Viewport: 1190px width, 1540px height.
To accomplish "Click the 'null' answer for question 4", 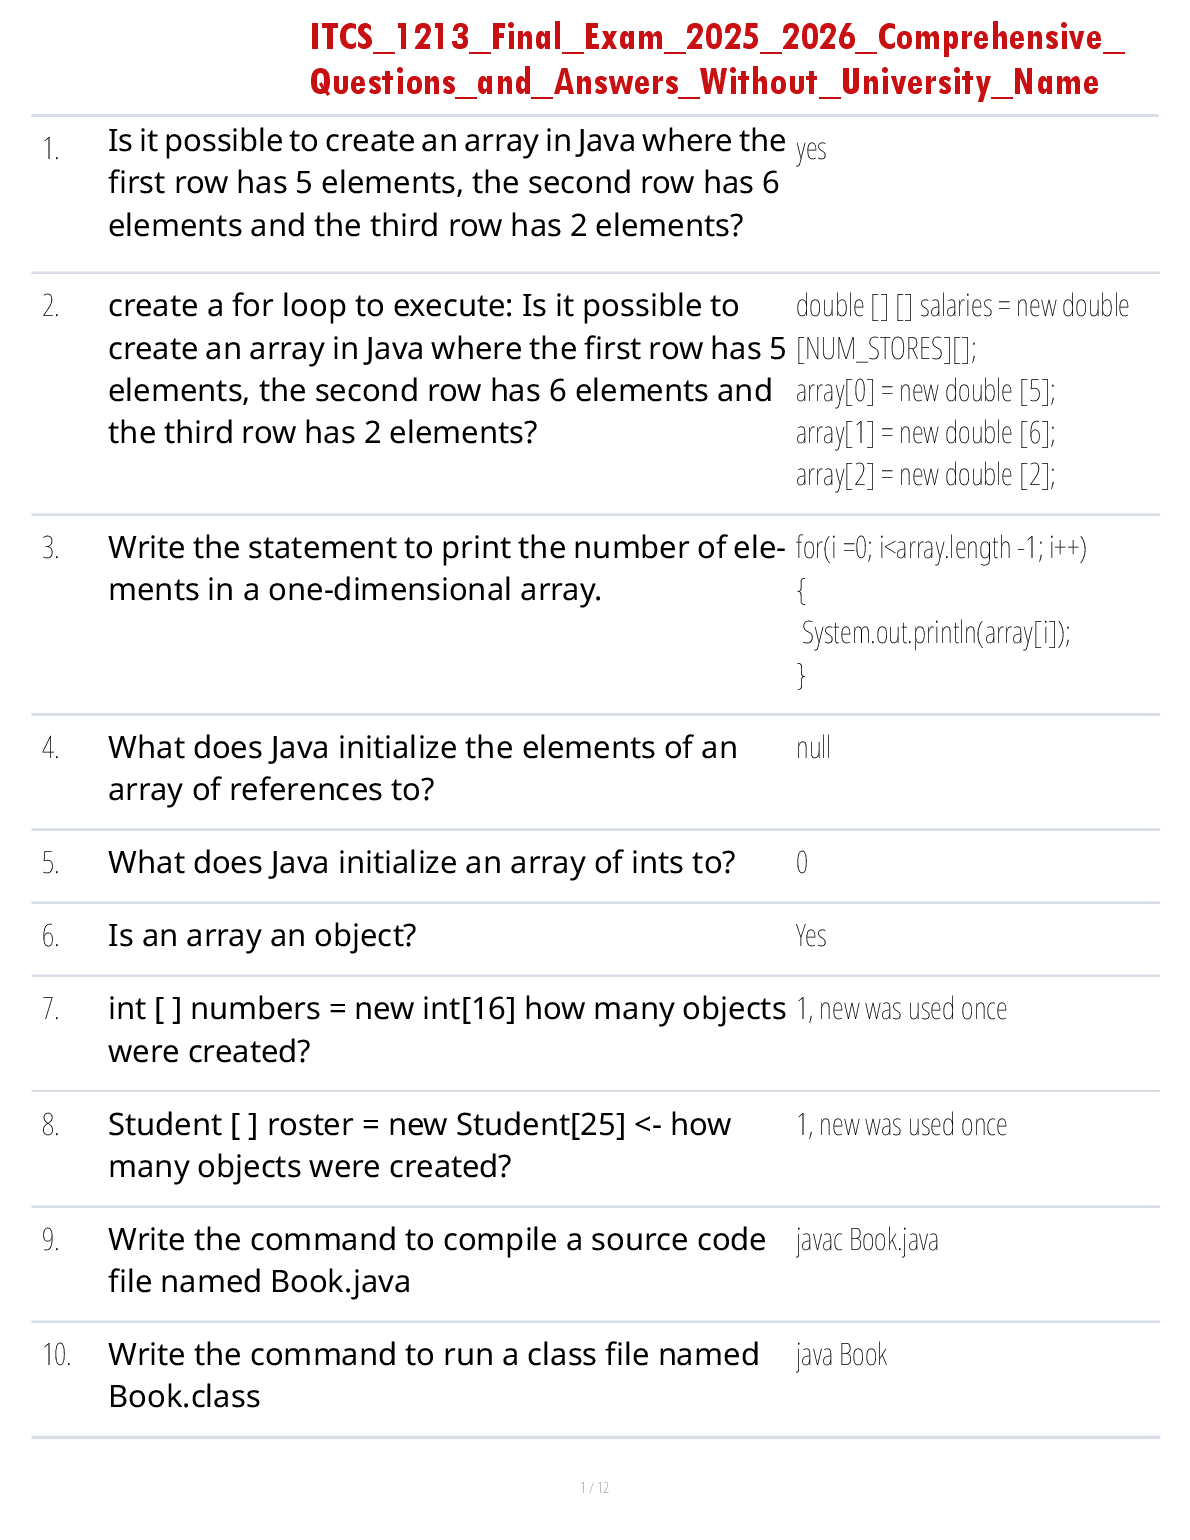I will [813, 748].
